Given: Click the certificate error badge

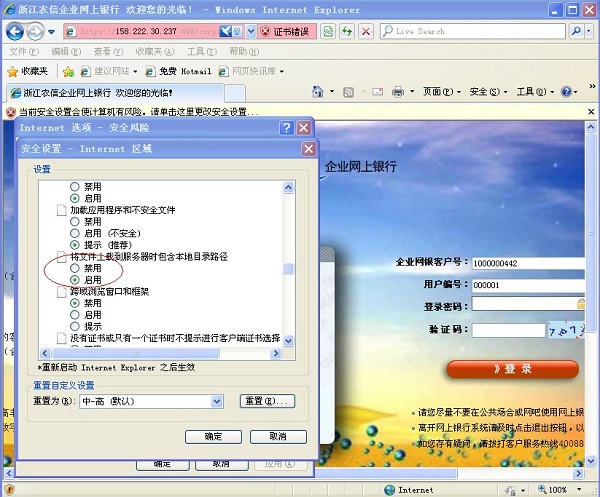Looking at the screenshot, I should coord(287,31).
